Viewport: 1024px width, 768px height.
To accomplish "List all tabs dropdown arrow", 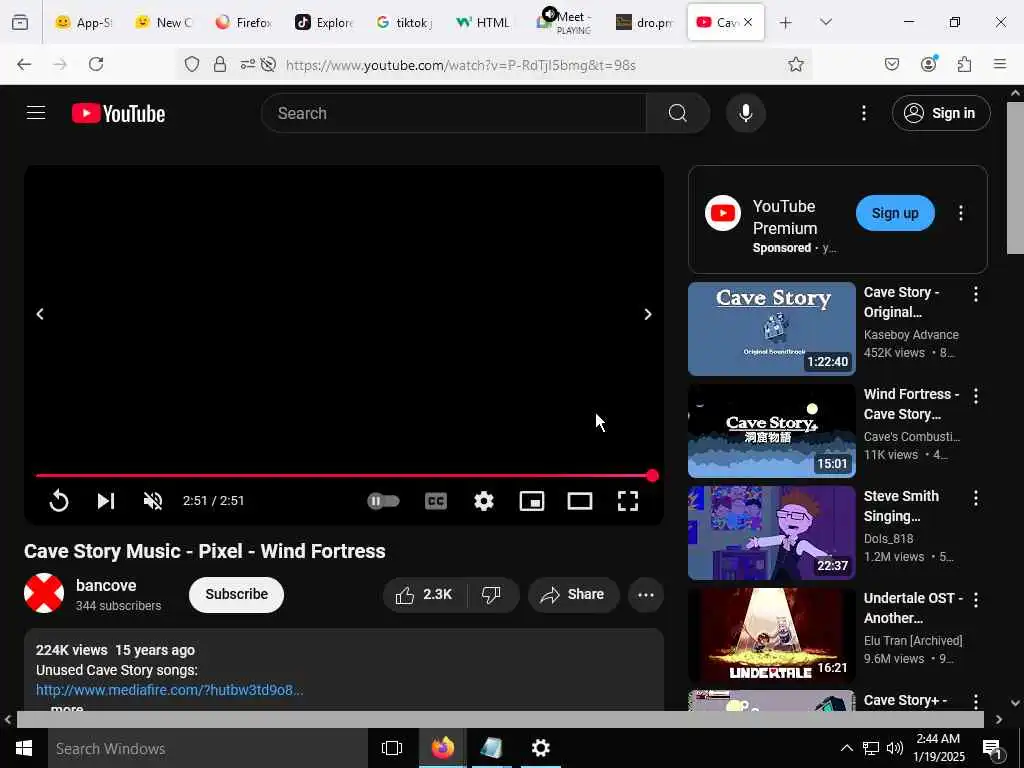I will [x=826, y=23].
